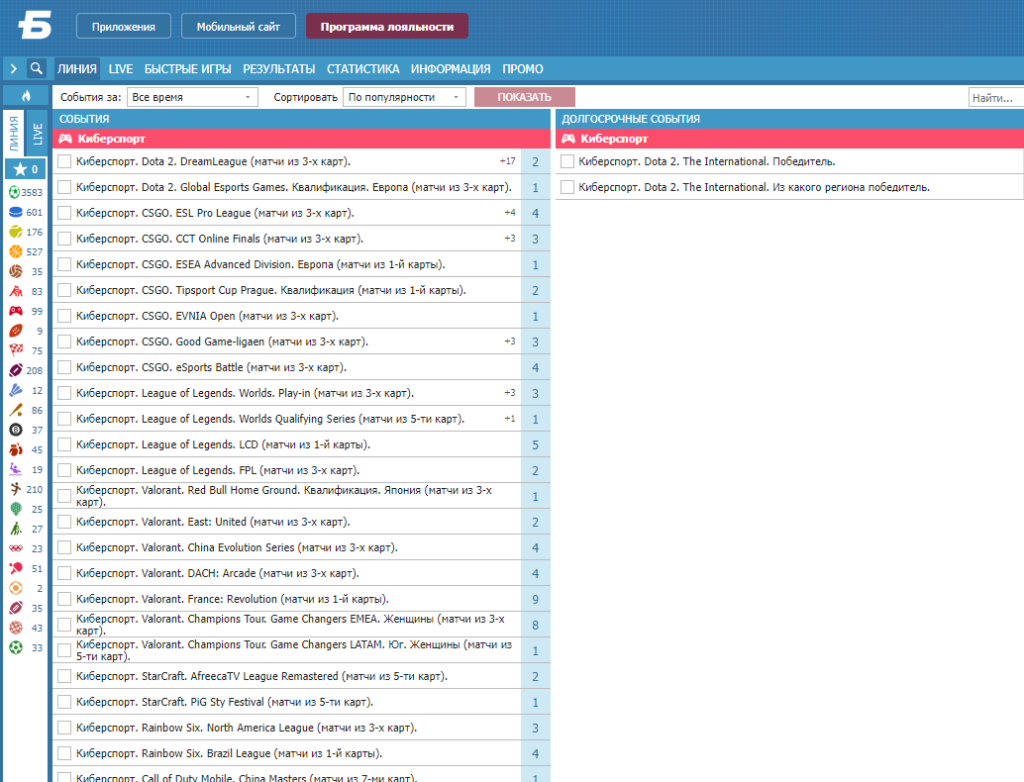This screenshot has width=1024, height=782.
Task: Expand the side panel with the chevron arrow
Action: click(x=14, y=69)
